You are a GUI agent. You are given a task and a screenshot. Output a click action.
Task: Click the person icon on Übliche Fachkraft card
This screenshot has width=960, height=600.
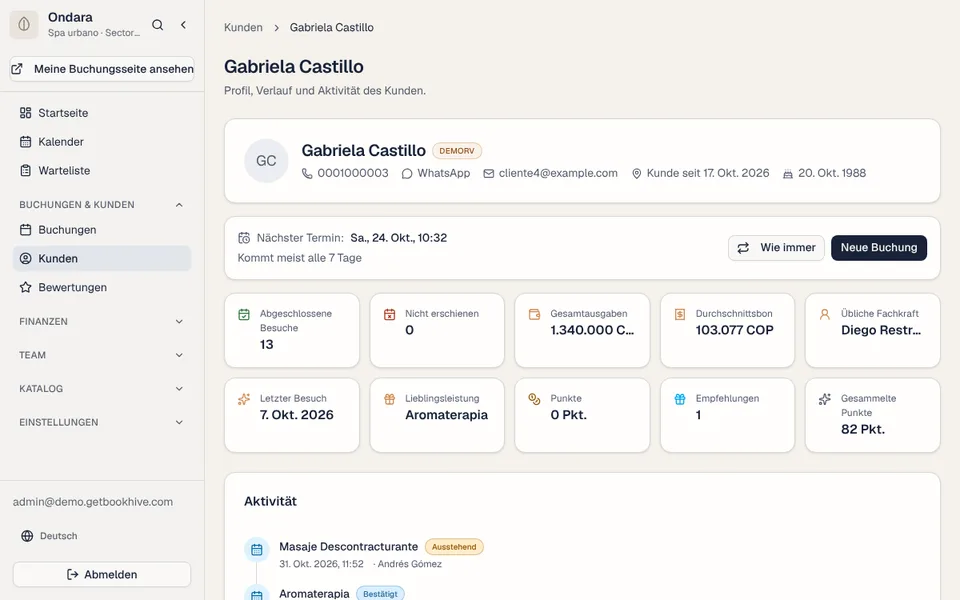825,314
